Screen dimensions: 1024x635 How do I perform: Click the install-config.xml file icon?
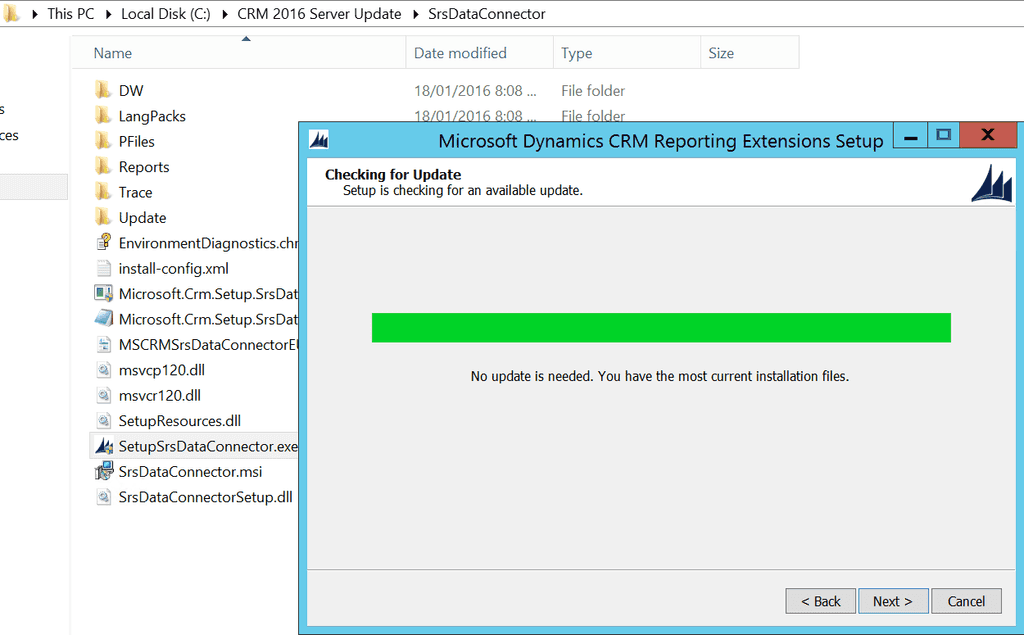(103, 268)
